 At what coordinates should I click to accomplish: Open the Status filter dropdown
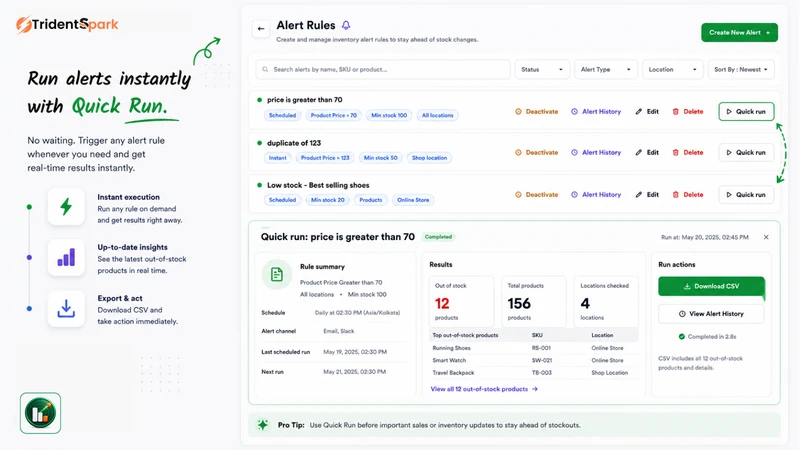click(x=542, y=69)
